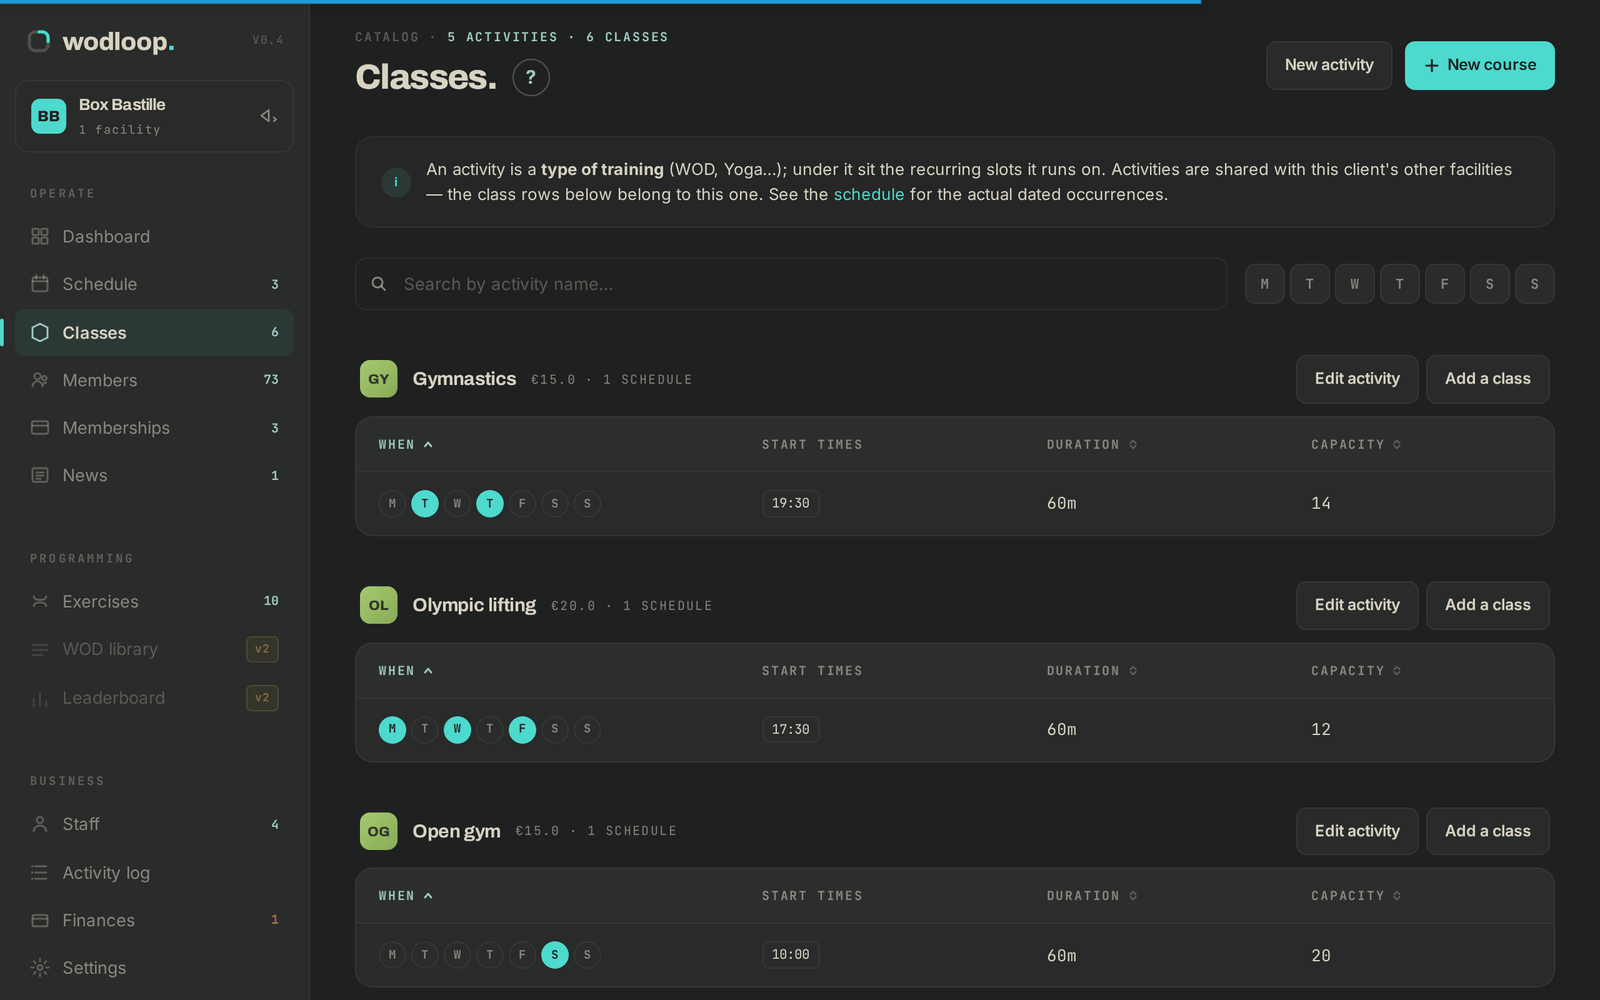
Task: Click the Memberships card icon
Action: click(40, 428)
